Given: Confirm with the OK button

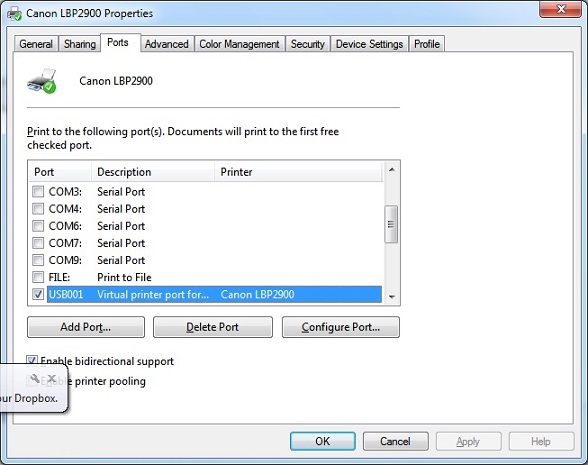Looking at the screenshot, I should [322, 441].
